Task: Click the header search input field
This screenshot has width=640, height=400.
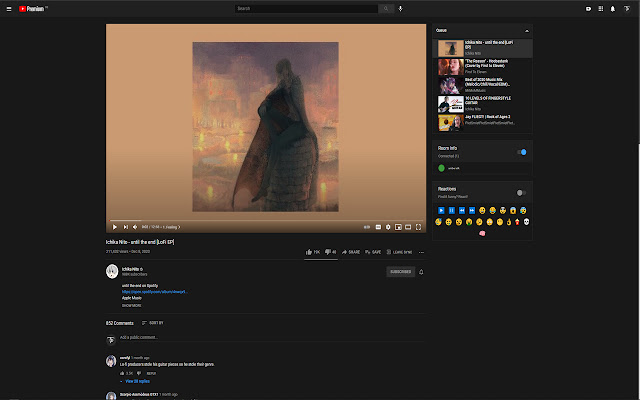Action: (x=306, y=9)
